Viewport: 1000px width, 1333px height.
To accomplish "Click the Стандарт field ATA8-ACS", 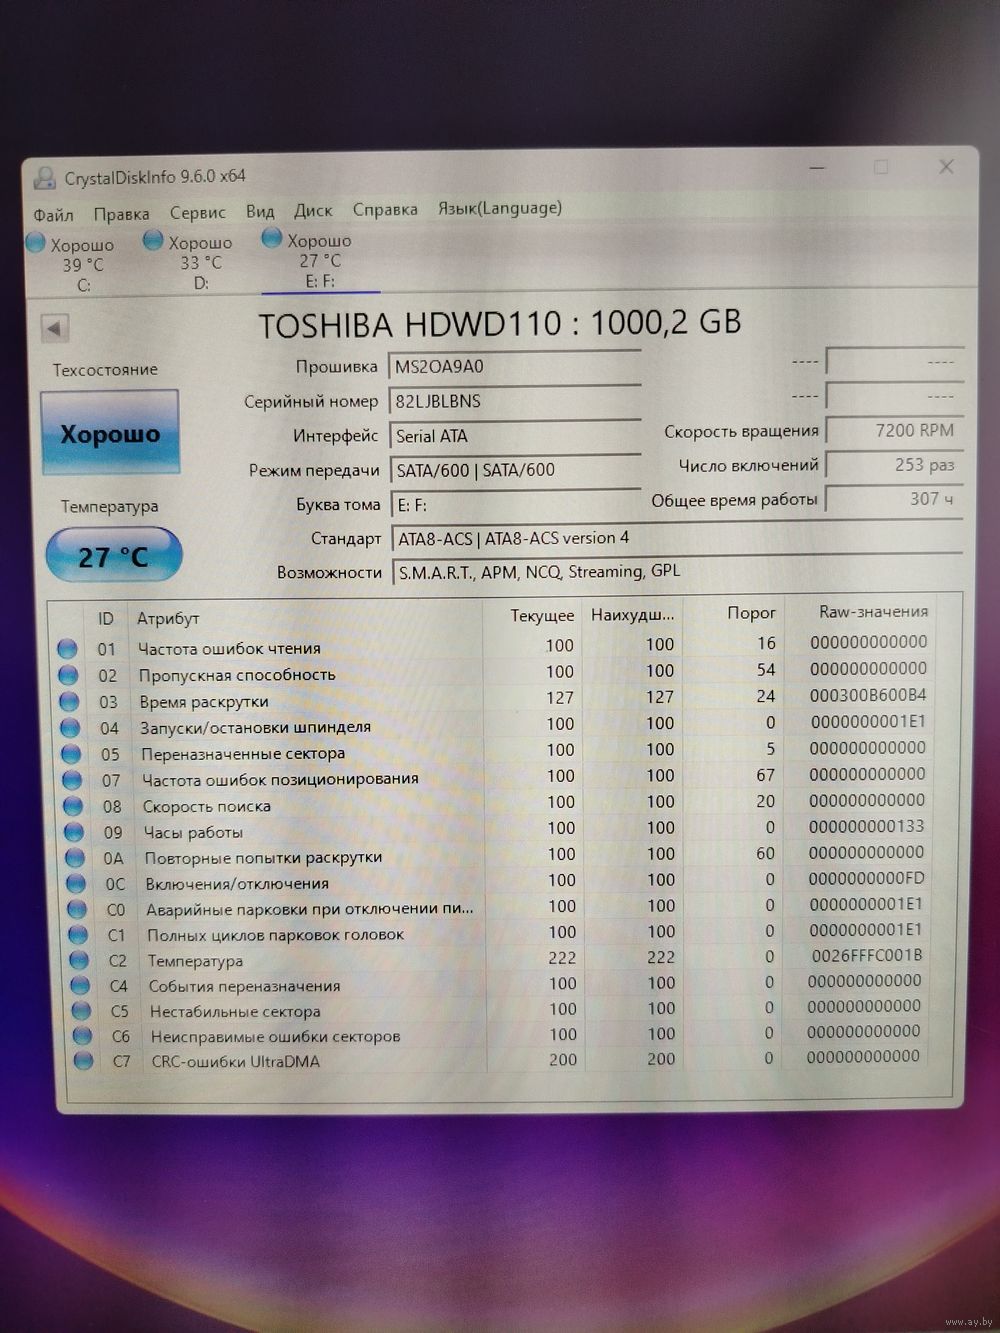I will pyautogui.click(x=677, y=538).
